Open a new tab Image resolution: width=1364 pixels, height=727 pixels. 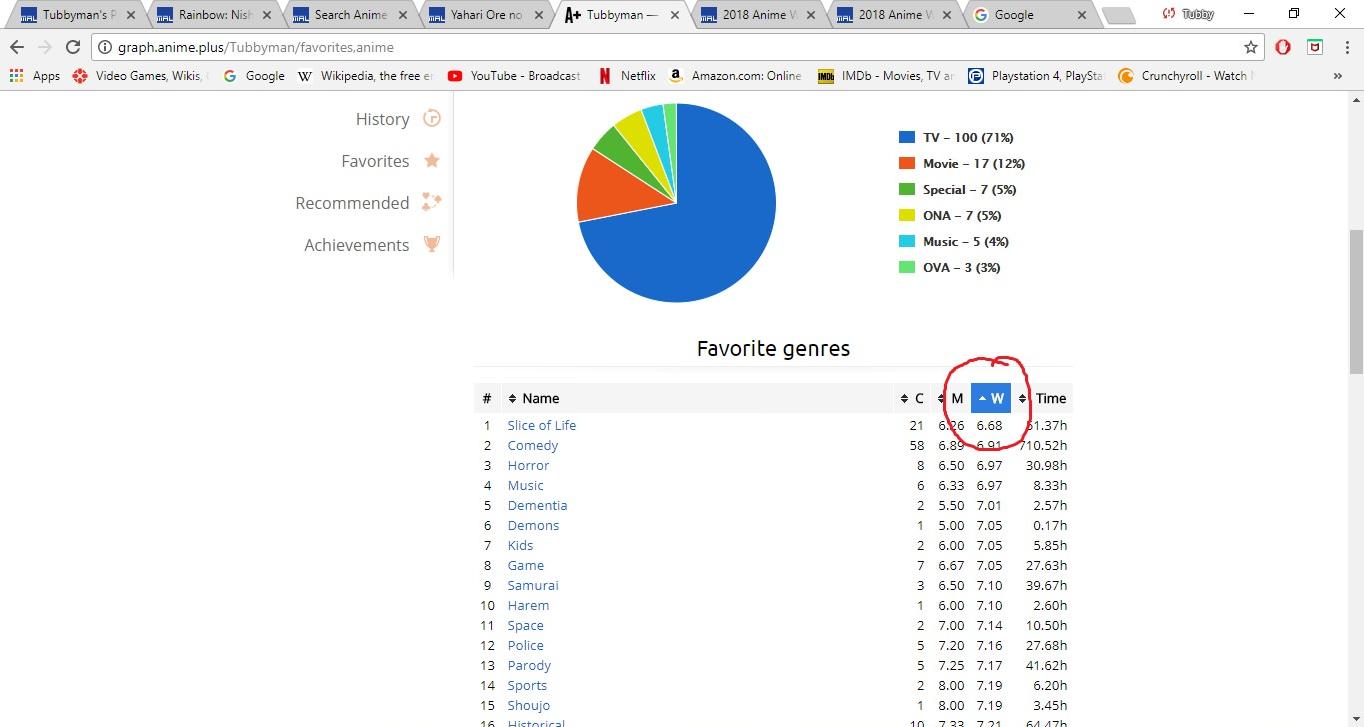(x=1119, y=15)
